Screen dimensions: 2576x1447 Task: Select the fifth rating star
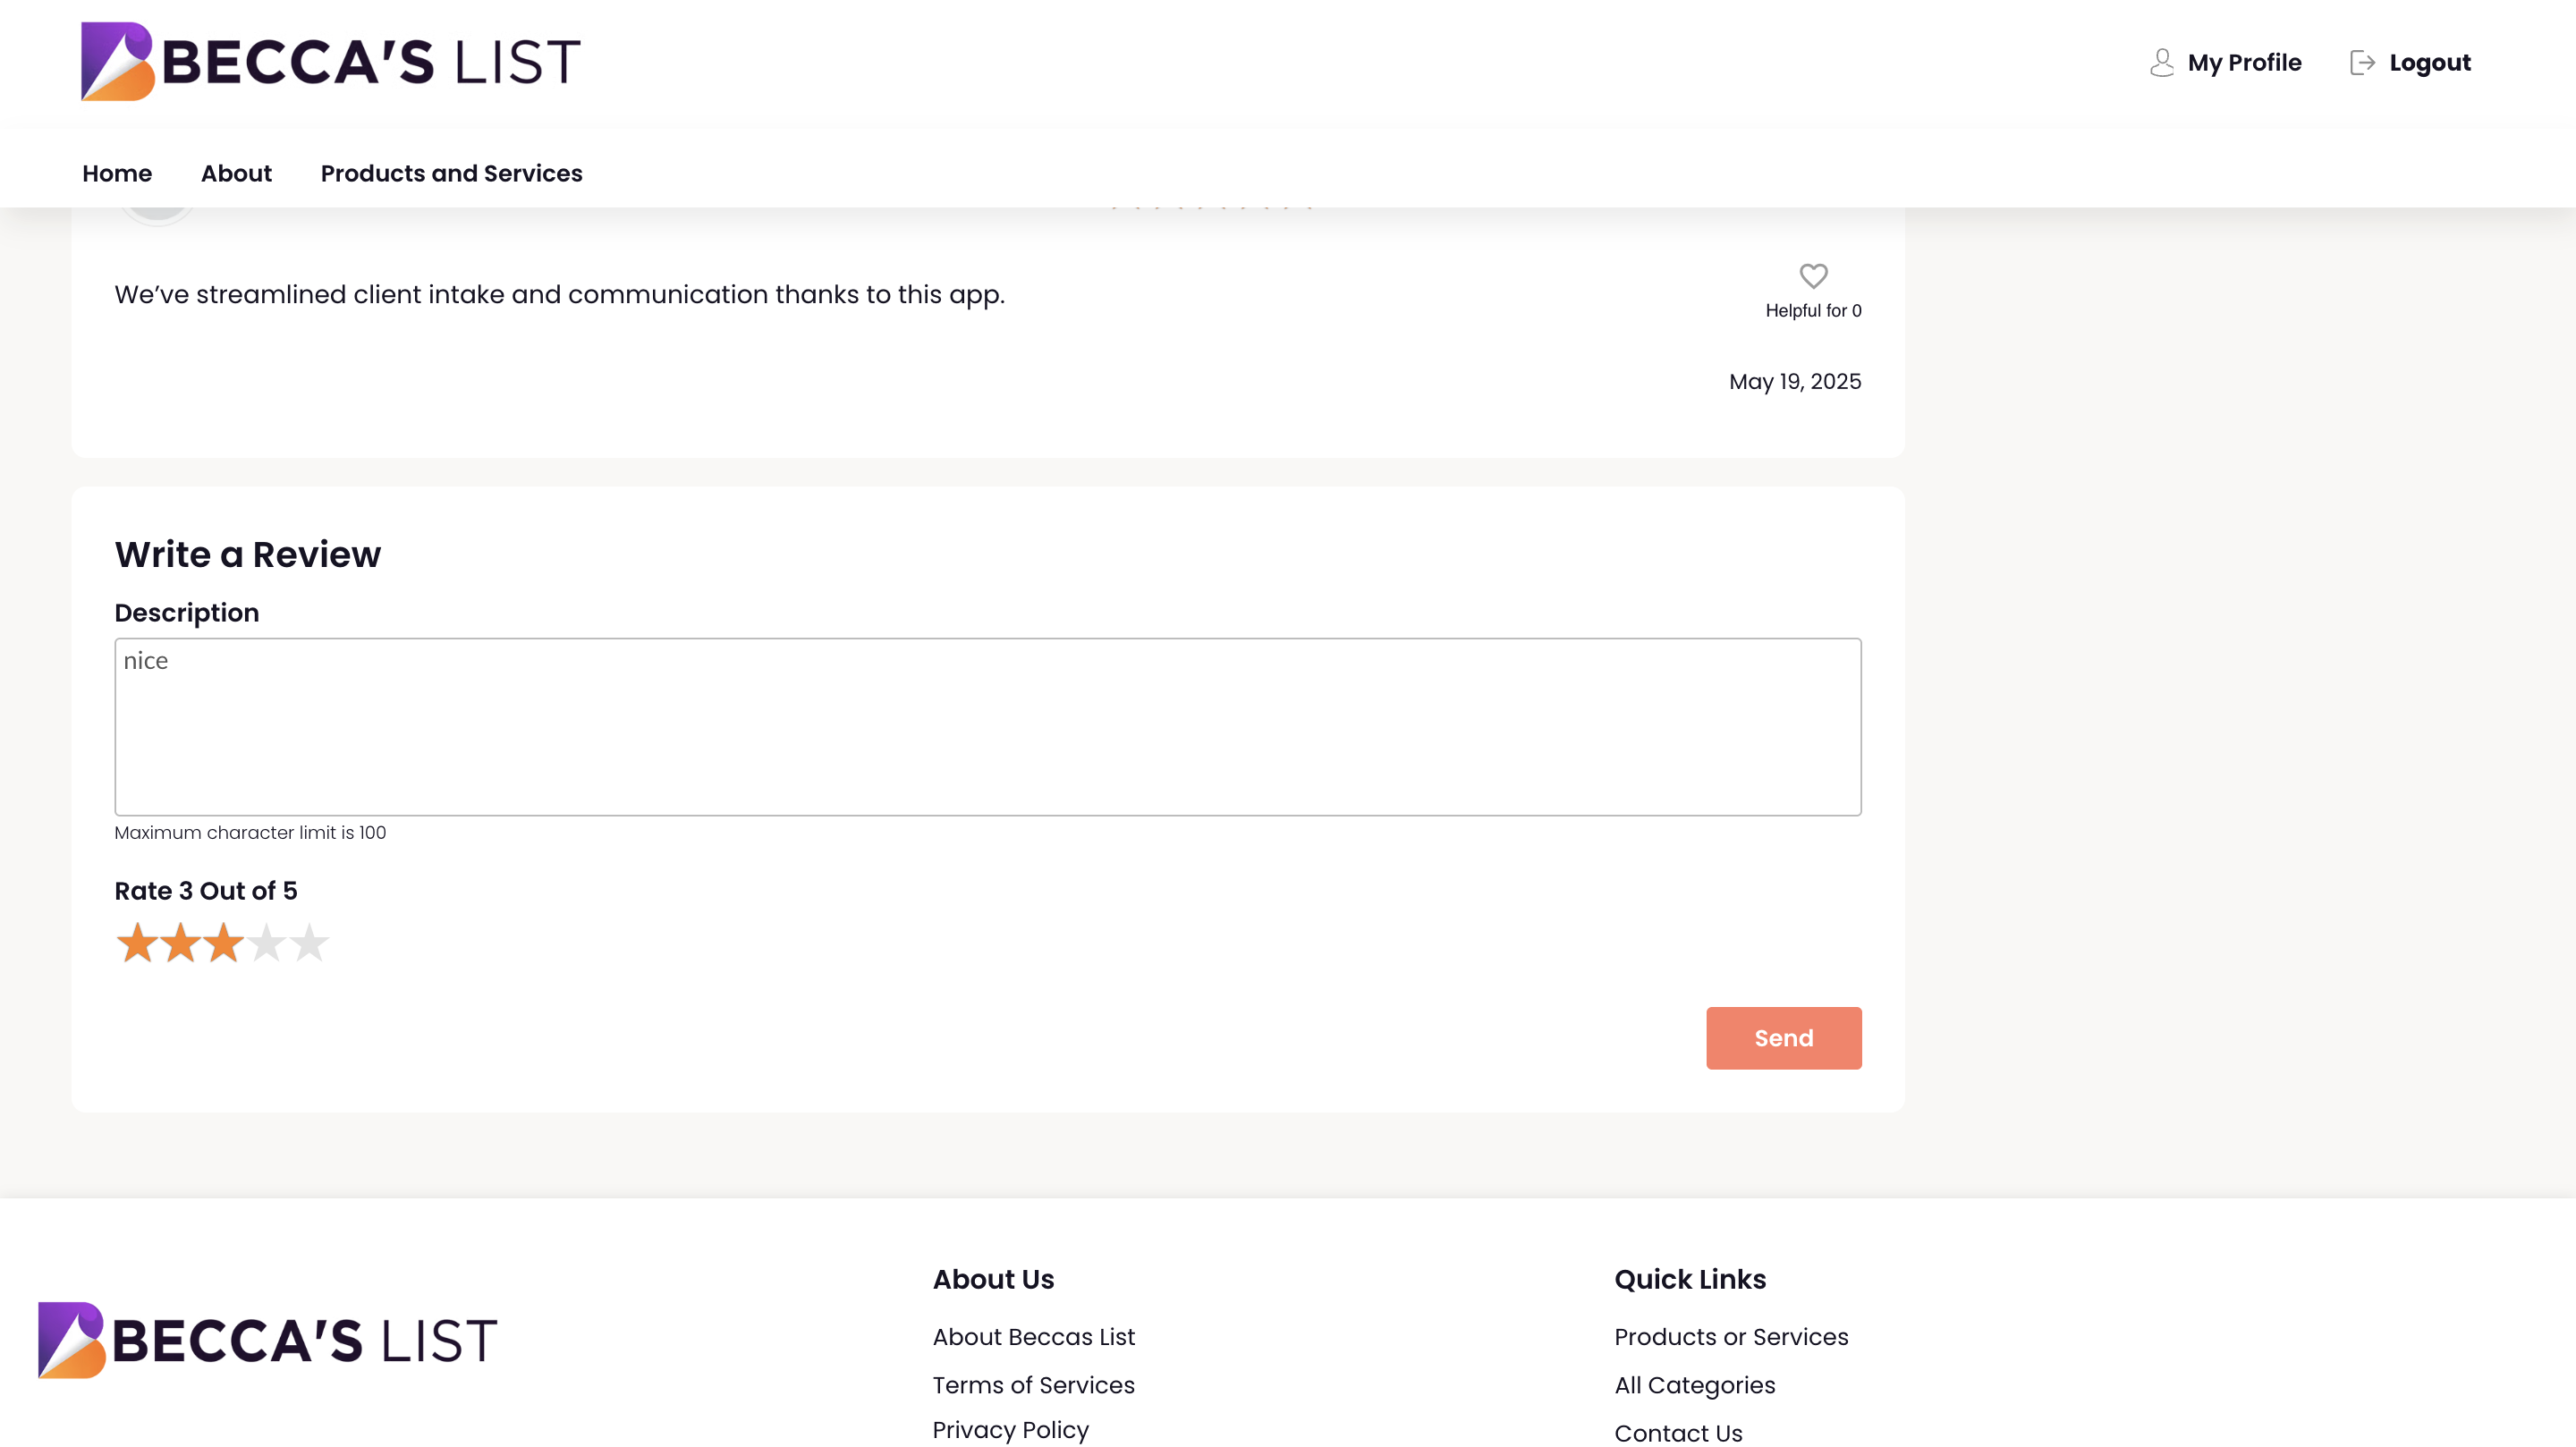pyautogui.click(x=309, y=942)
